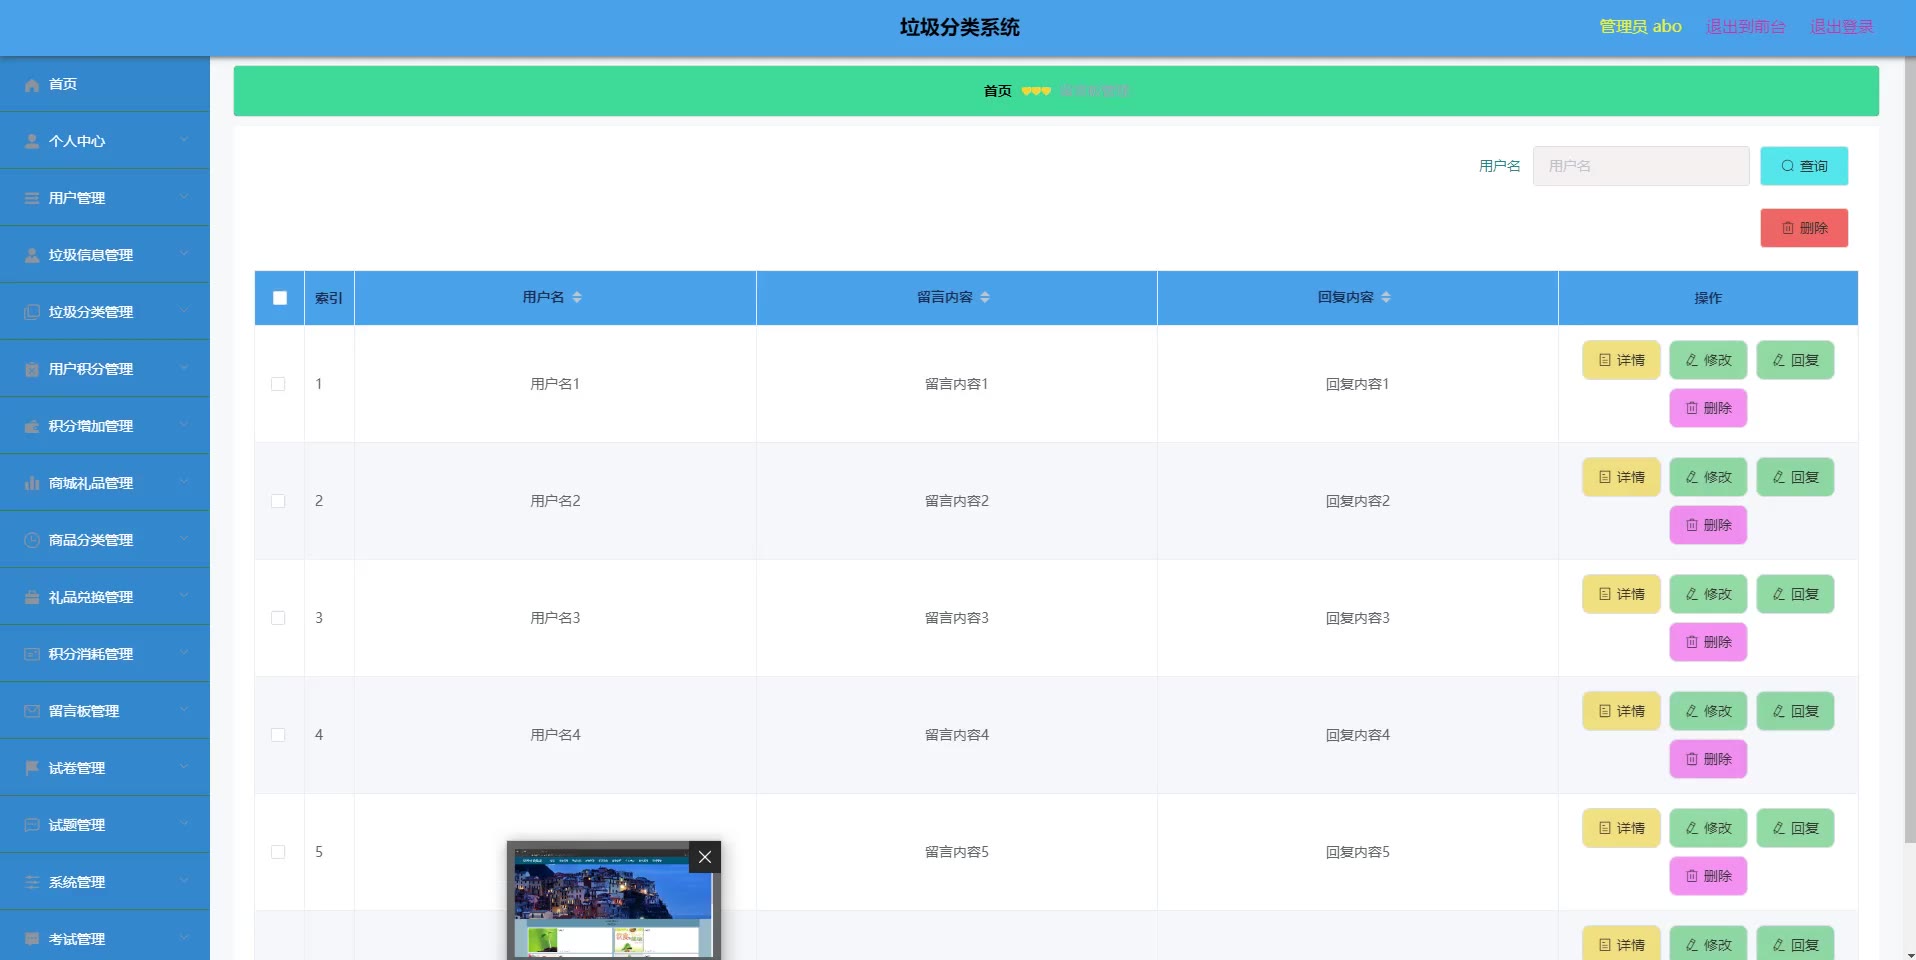Click the icon beside 用户积分管理 in sidebar
Image resolution: width=1916 pixels, height=960 pixels.
(x=32, y=370)
